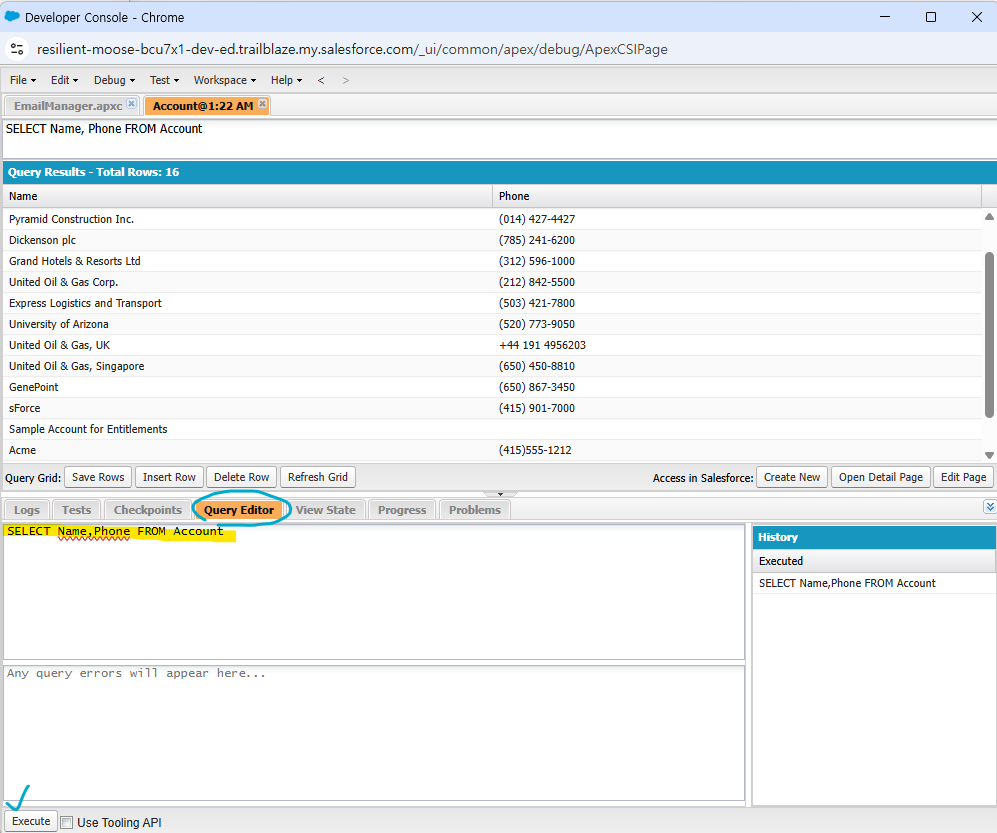Expand the Debug menu
The image size is (997, 833).
(x=114, y=80)
